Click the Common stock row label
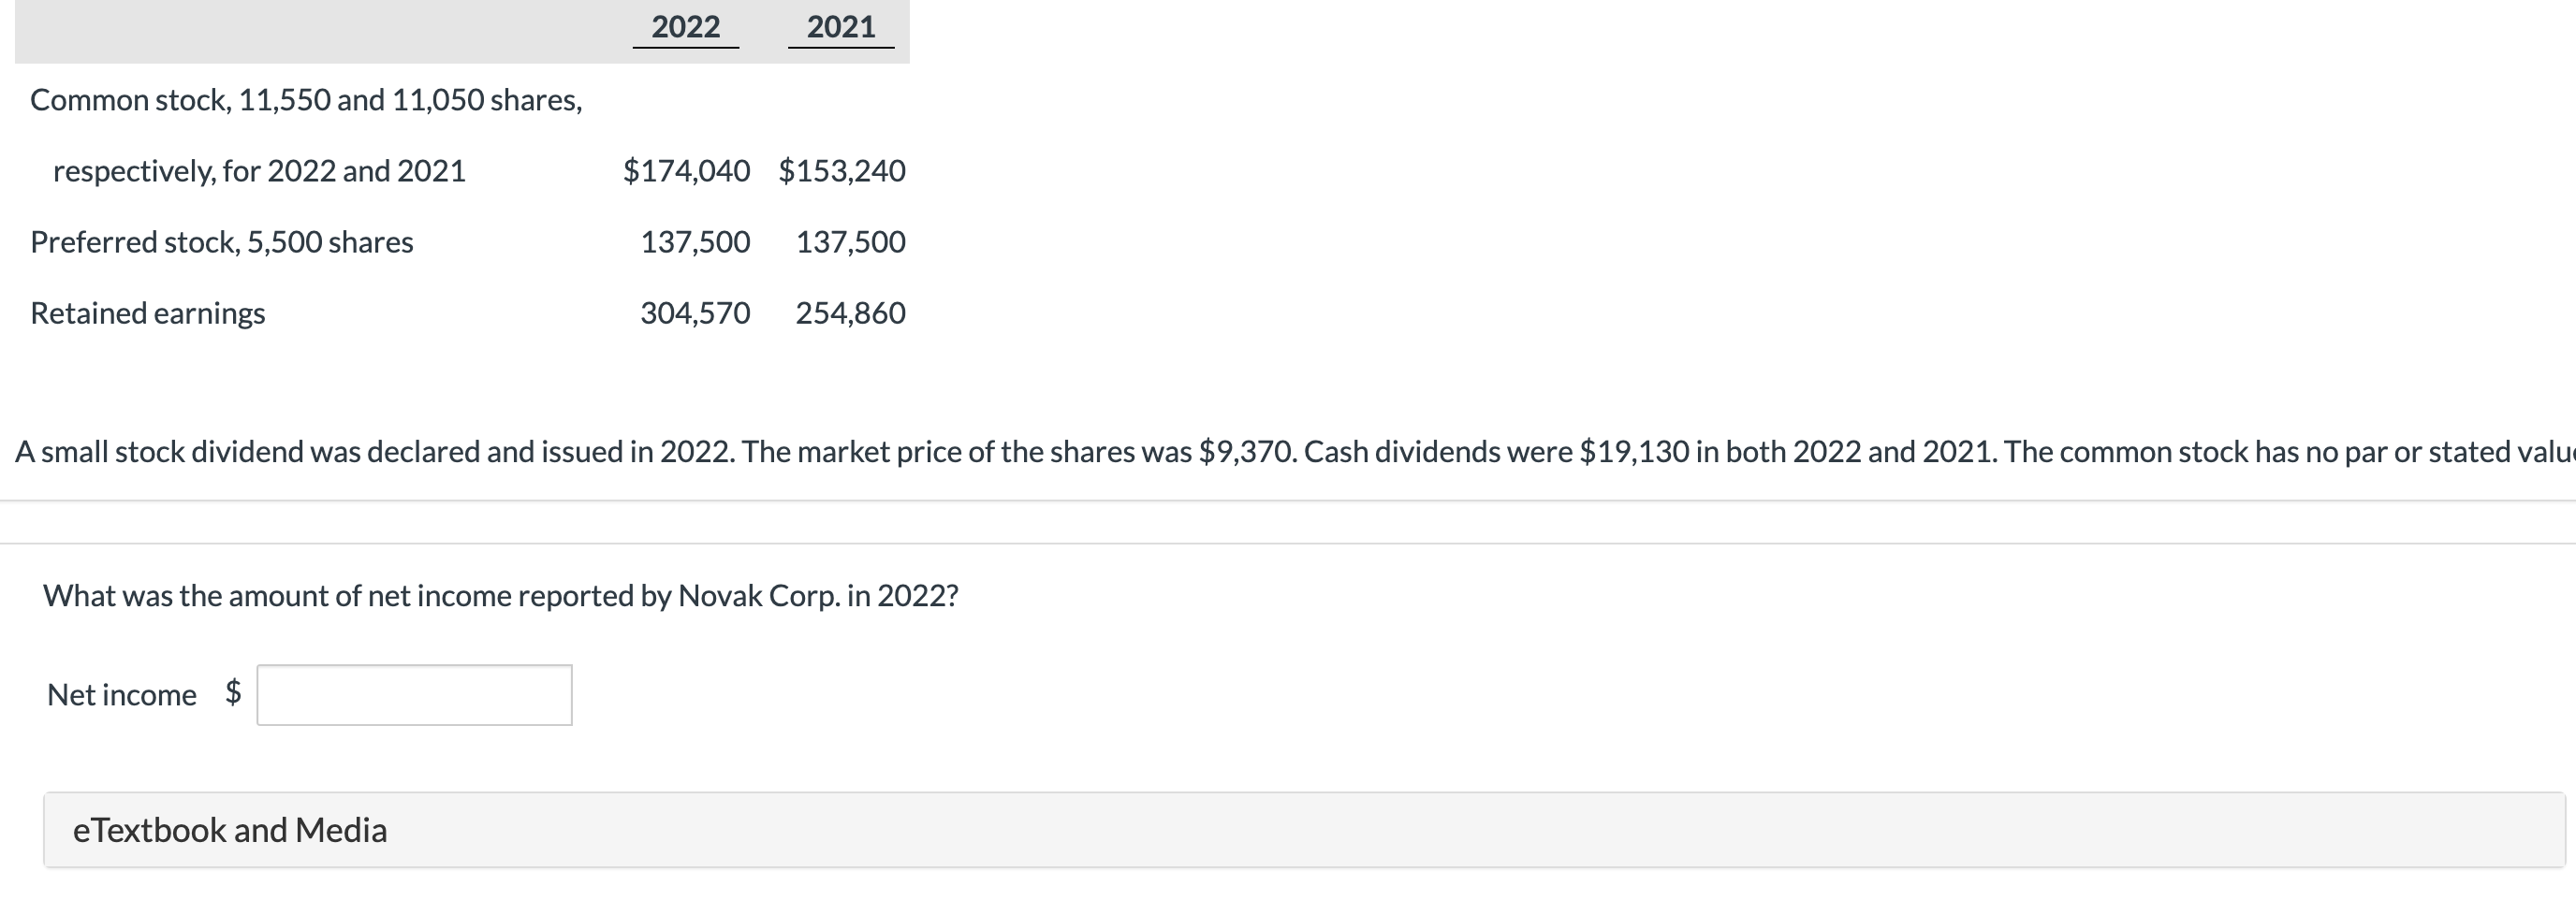Image resolution: width=2576 pixels, height=900 pixels. point(305,99)
